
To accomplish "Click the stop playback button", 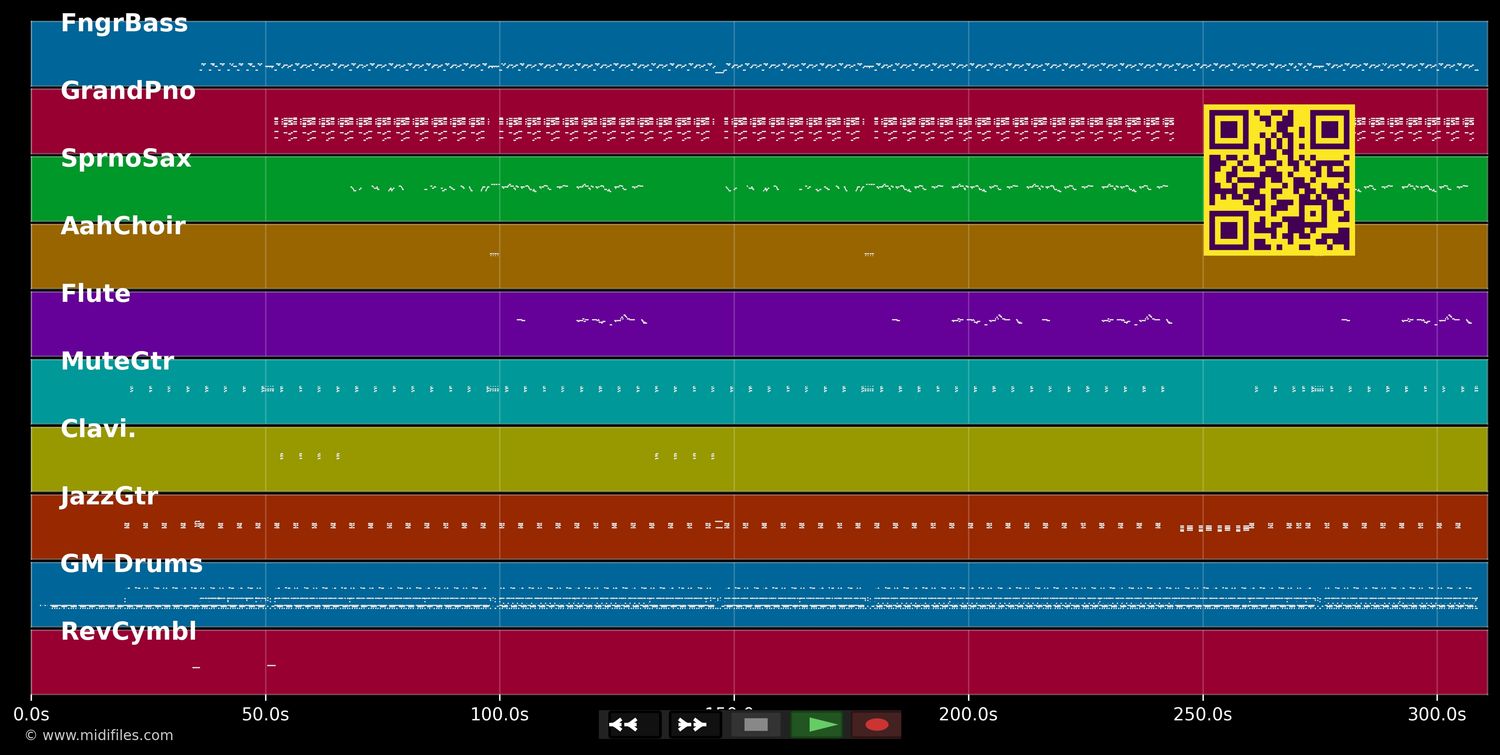I will (755, 724).
